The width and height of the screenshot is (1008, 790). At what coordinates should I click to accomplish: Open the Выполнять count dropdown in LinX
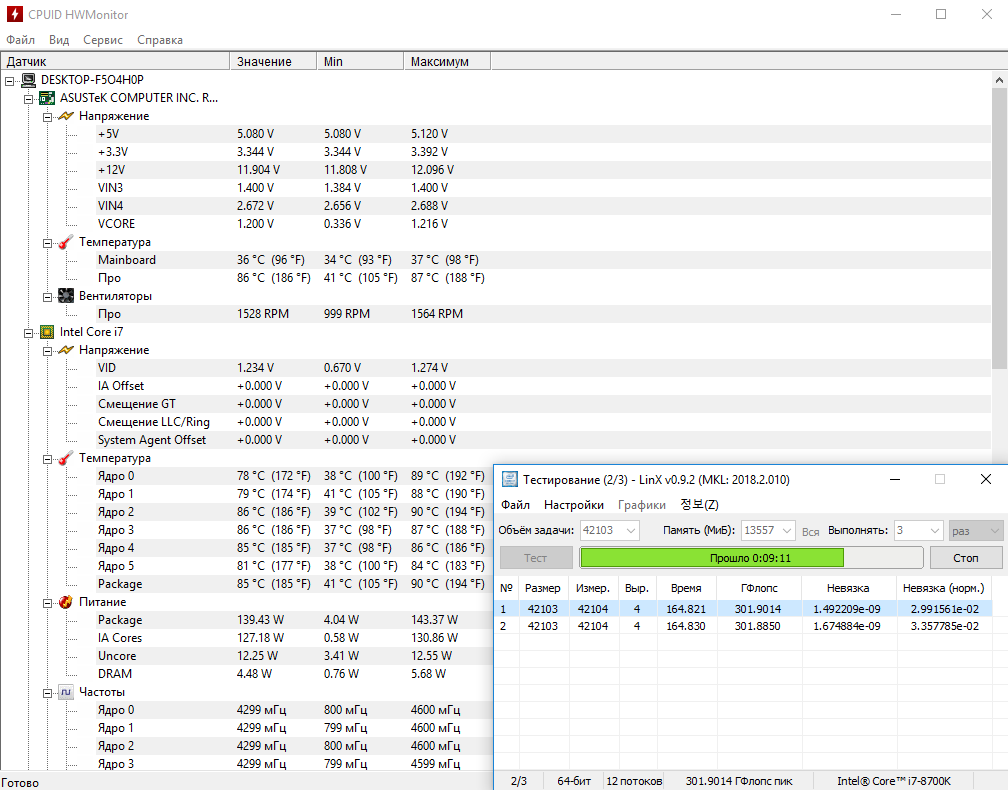pos(935,530)
